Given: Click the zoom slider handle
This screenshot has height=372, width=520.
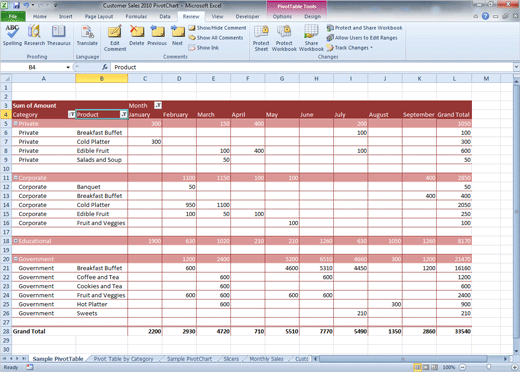Looking at the screenshot, I should 489,367.
